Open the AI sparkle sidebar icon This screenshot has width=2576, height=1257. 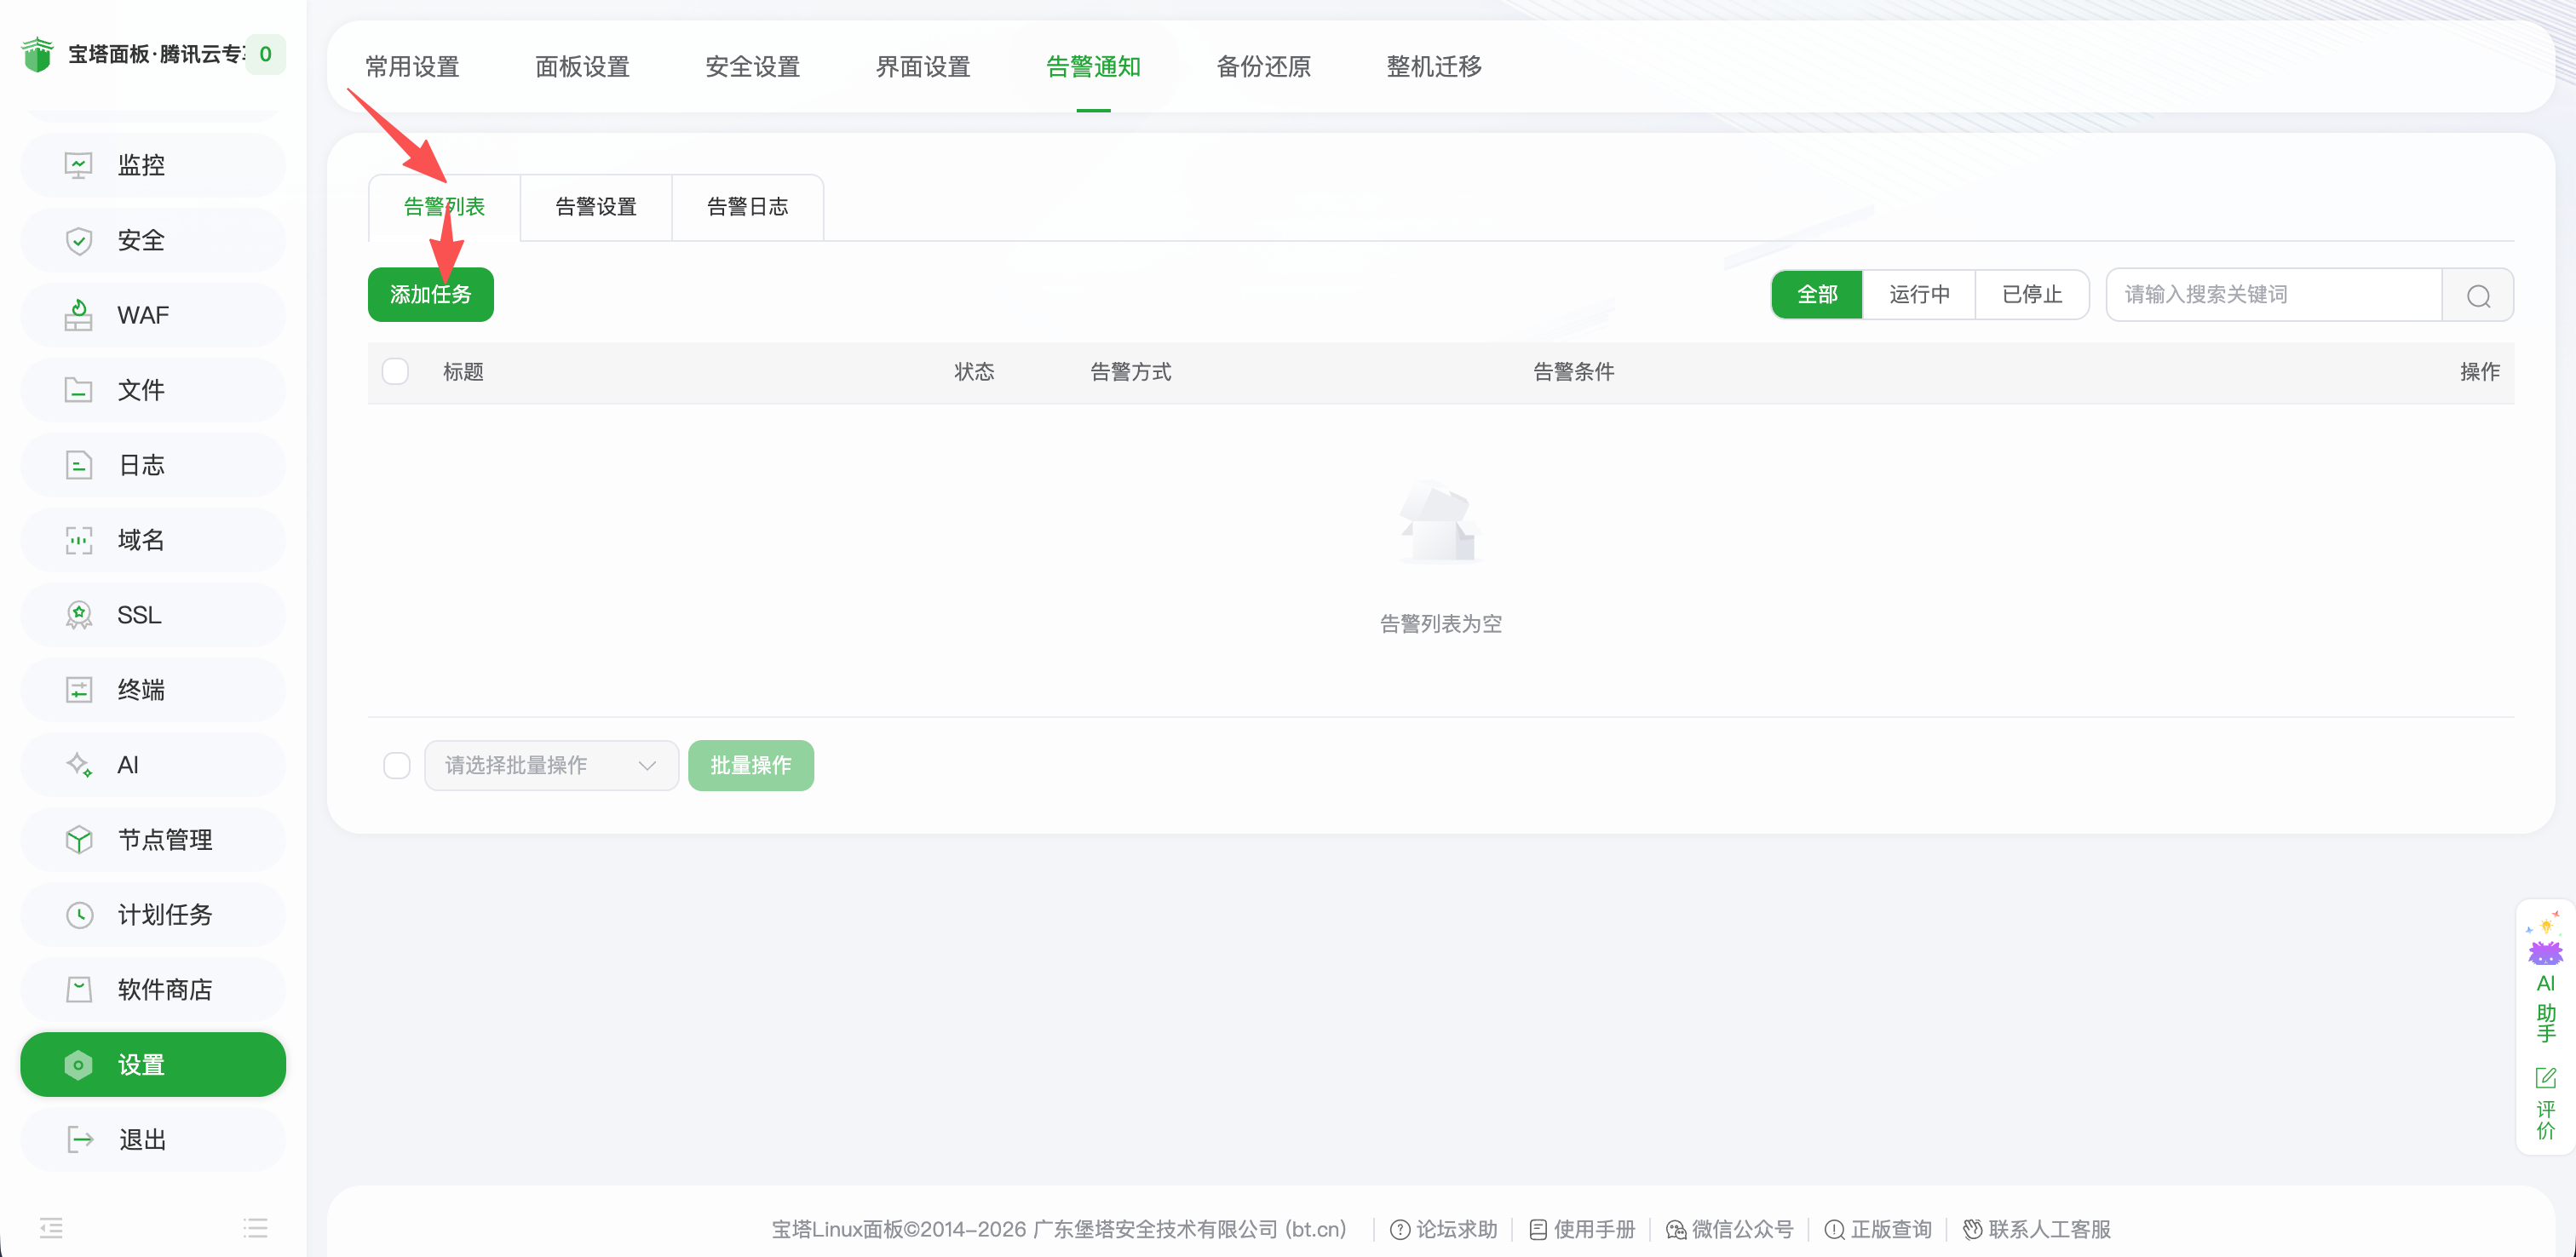[x=78, y=765]
